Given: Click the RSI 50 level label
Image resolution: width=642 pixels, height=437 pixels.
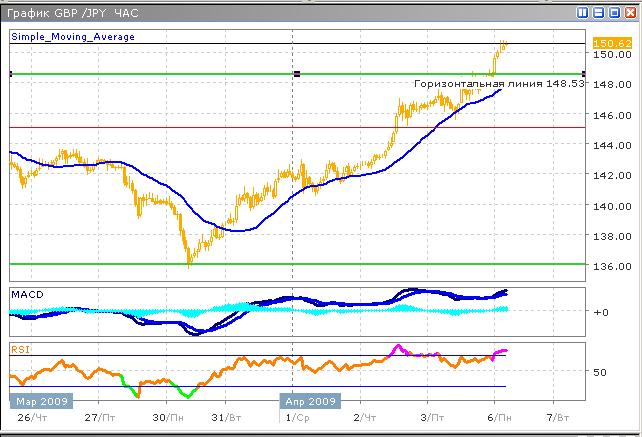Looking at the screenshot, I should click(x=600, y=372).
